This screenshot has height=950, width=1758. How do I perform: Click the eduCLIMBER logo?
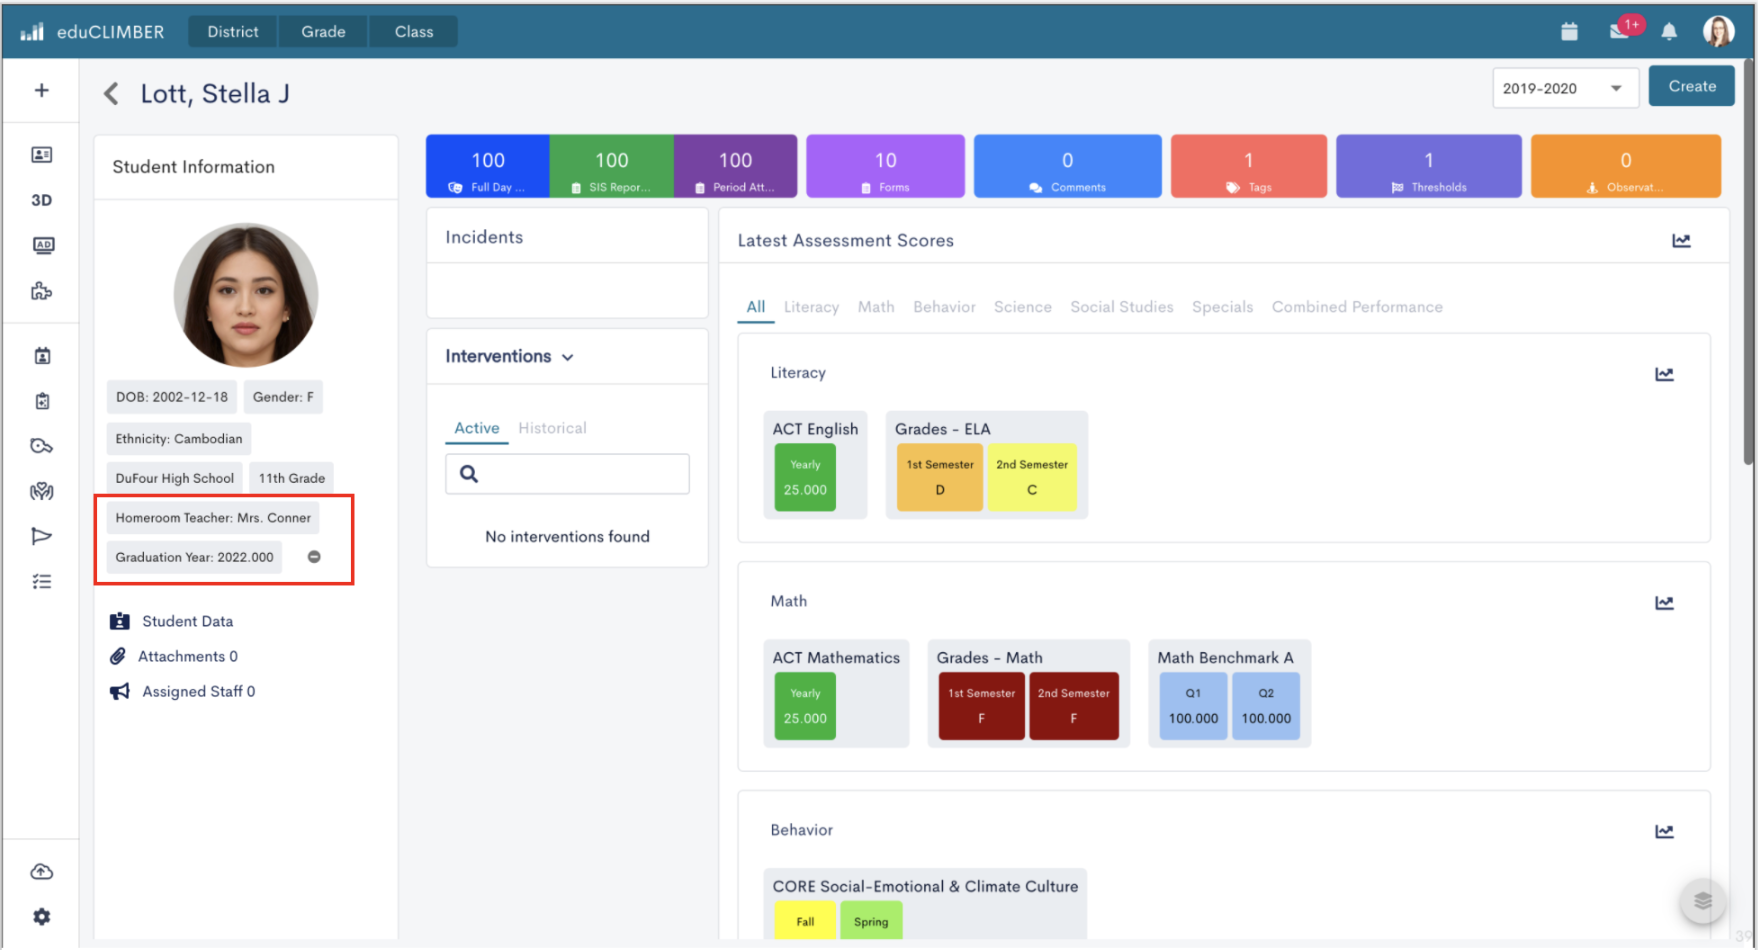[92, 32]
